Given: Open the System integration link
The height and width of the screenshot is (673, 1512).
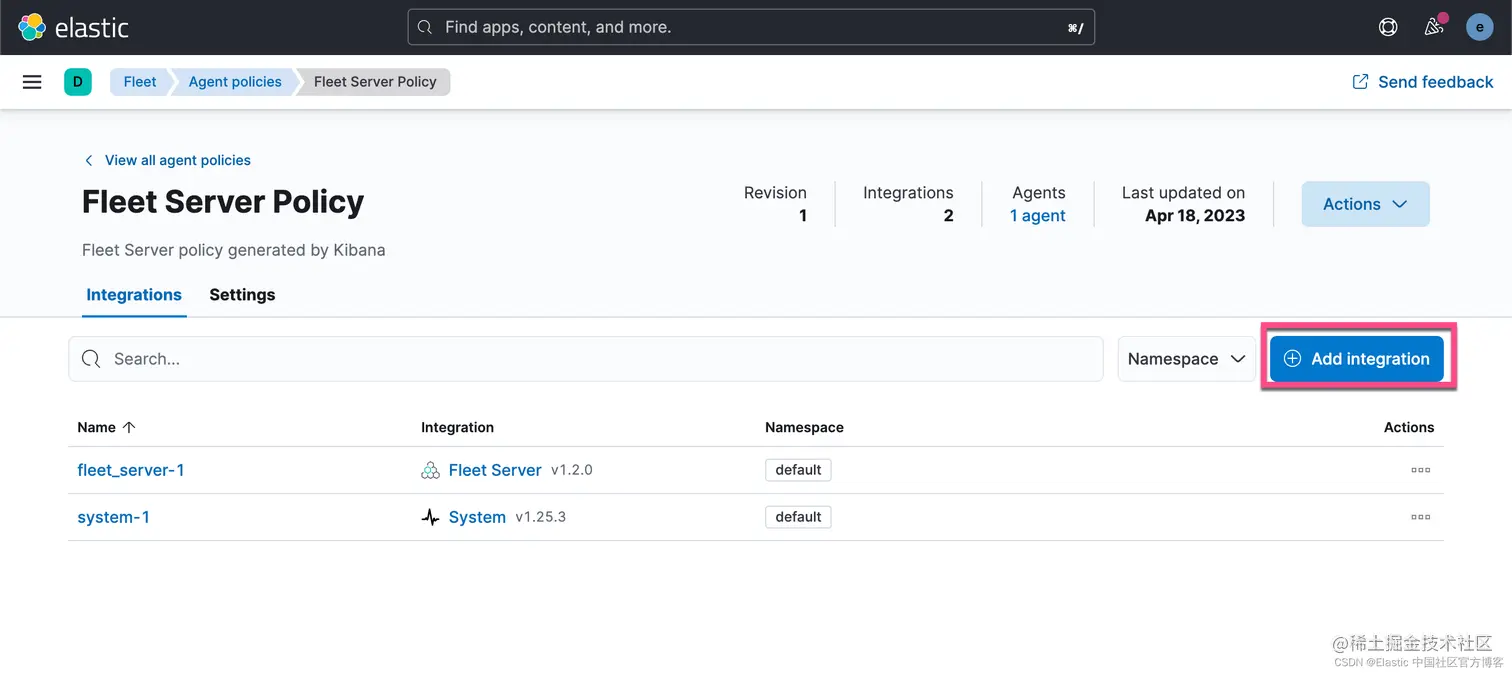Looking at the screenshot, I should [477, 517].
